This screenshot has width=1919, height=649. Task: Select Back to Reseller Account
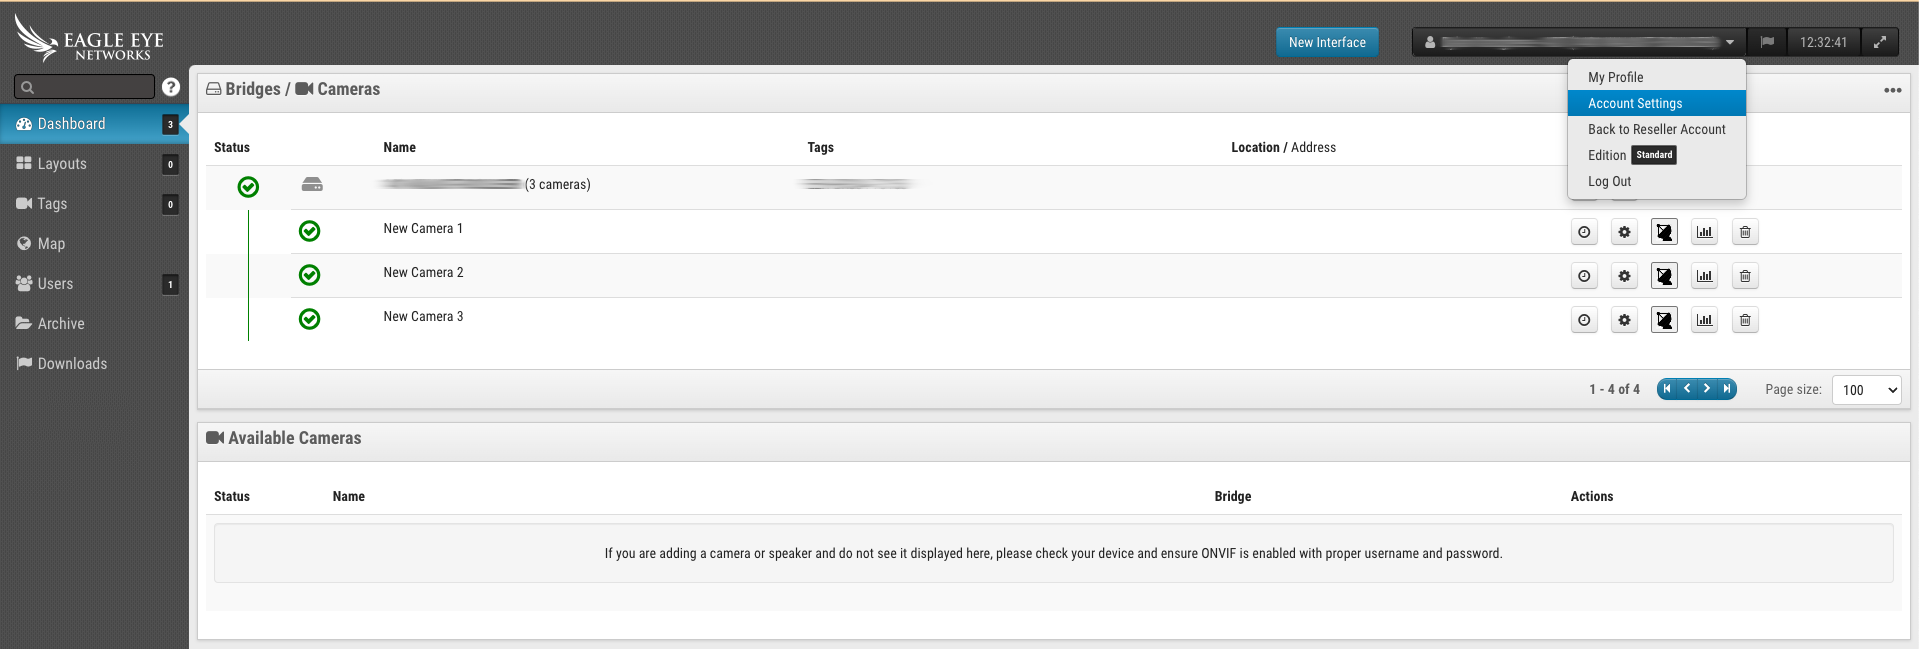pyautogui.click(x=1656, y=129)
